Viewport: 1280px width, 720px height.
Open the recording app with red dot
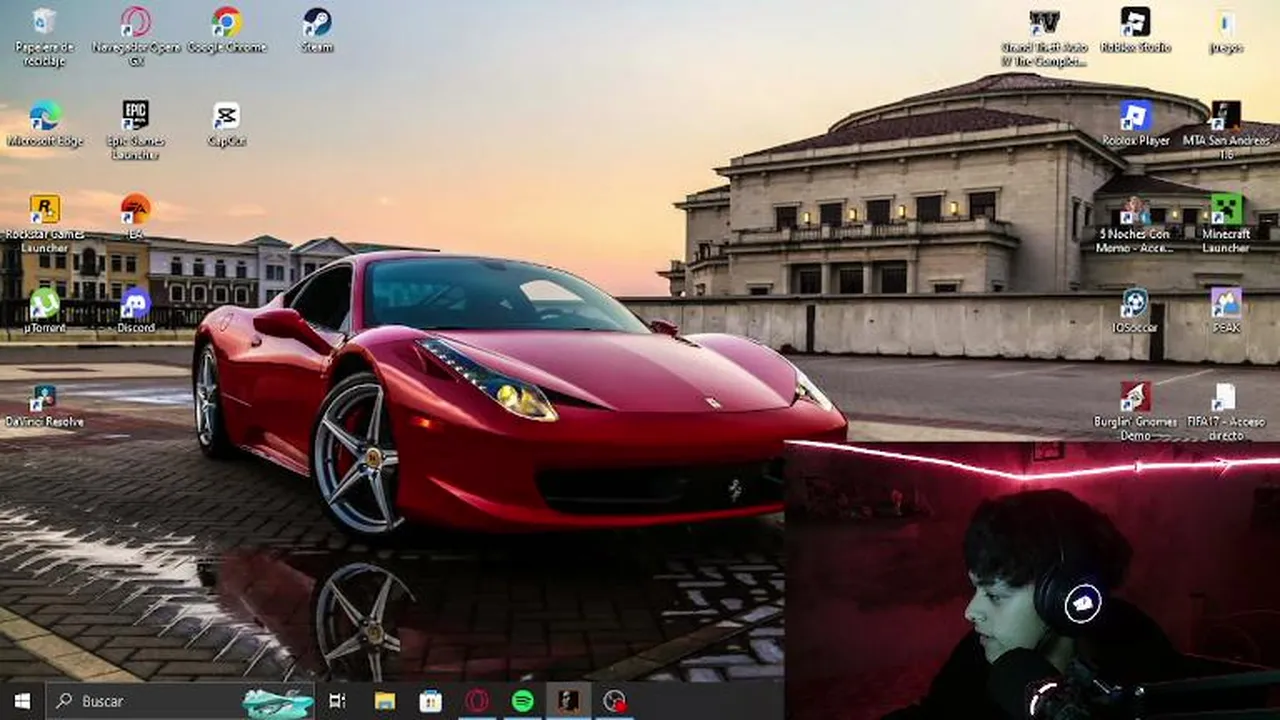pos(615,701)
